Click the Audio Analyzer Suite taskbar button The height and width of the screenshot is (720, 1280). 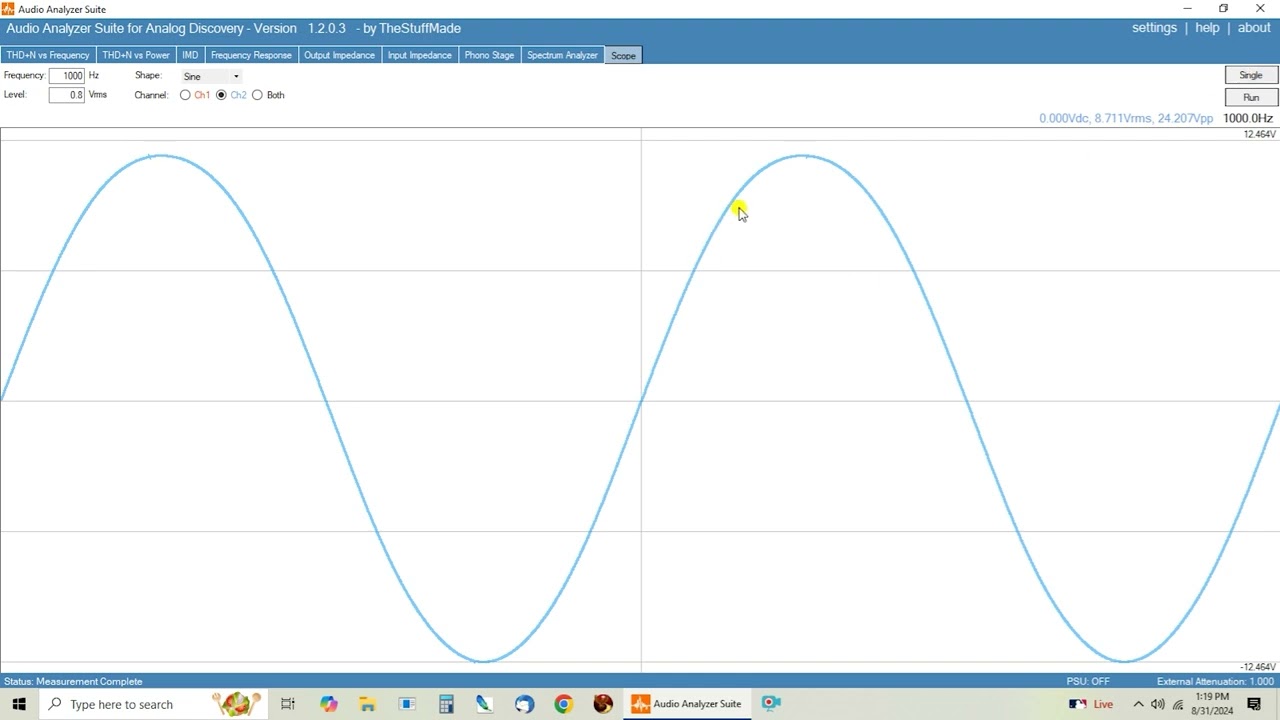pyautogui.click(x=686, y=704)
